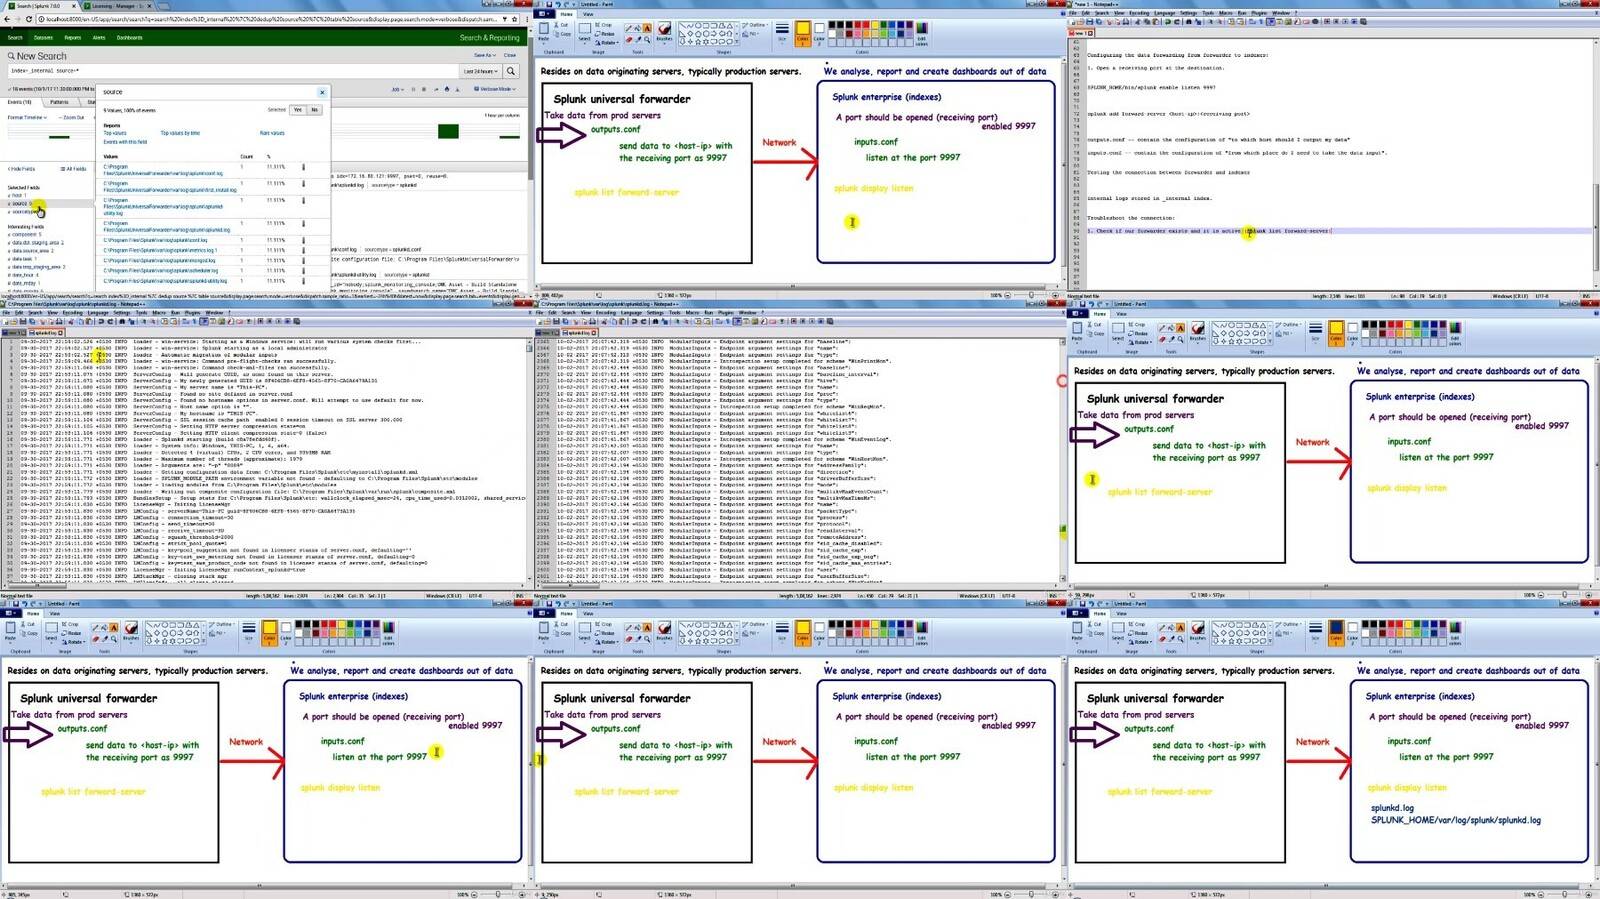Pause the Splunk search job
This screenshot has height=899, width=1600.
[413, 89]
